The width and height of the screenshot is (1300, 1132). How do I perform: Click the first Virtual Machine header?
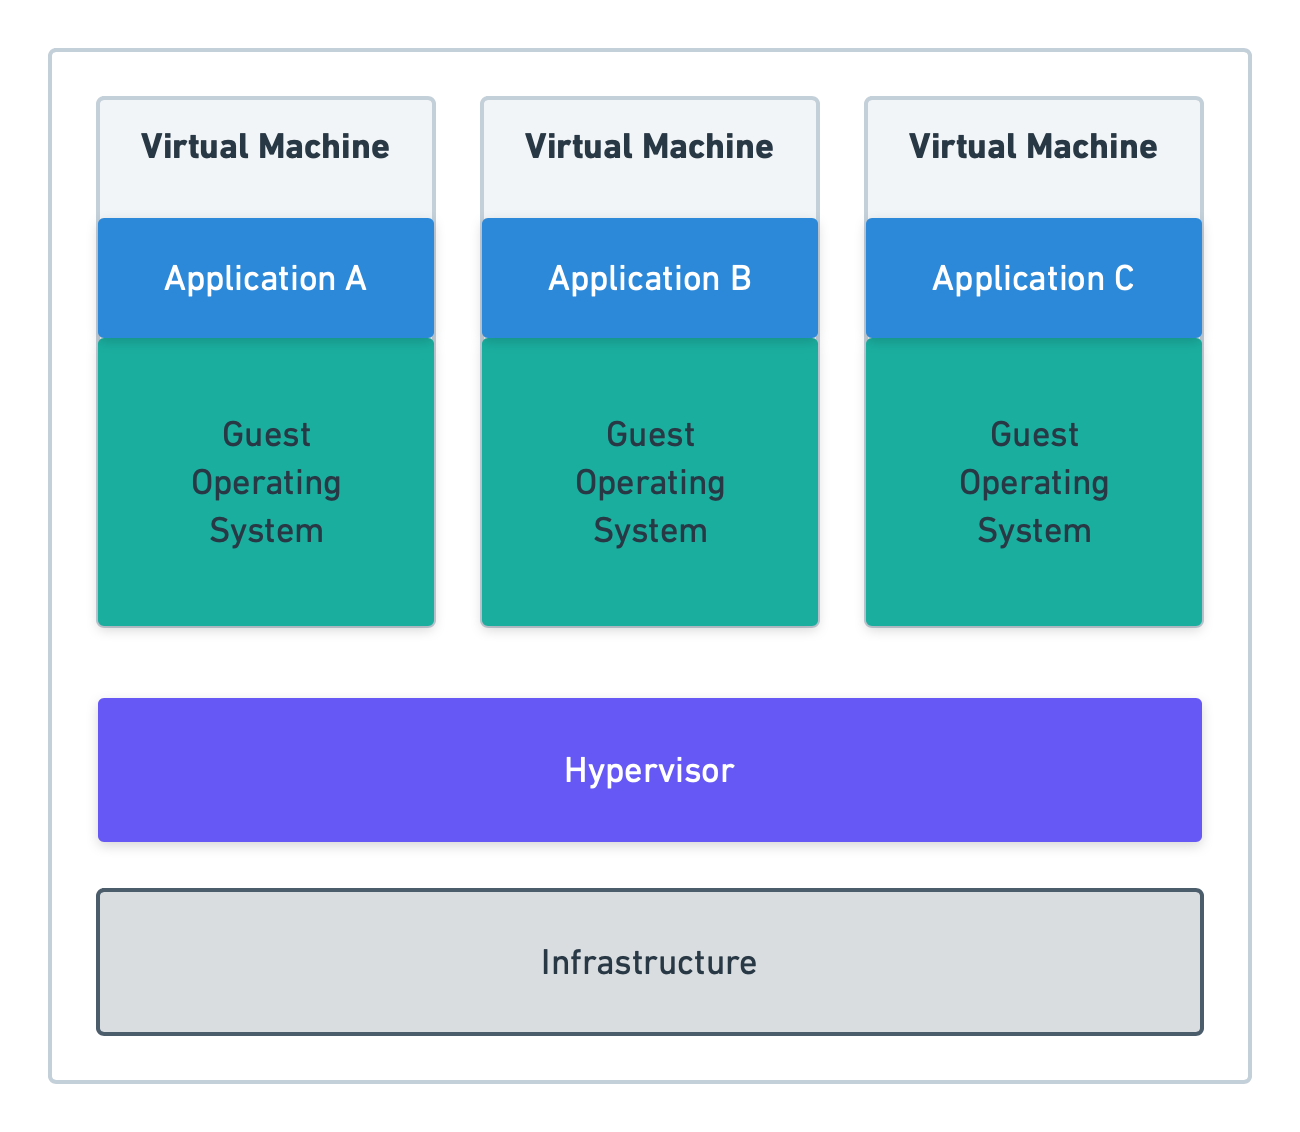(x=265, y=146)
